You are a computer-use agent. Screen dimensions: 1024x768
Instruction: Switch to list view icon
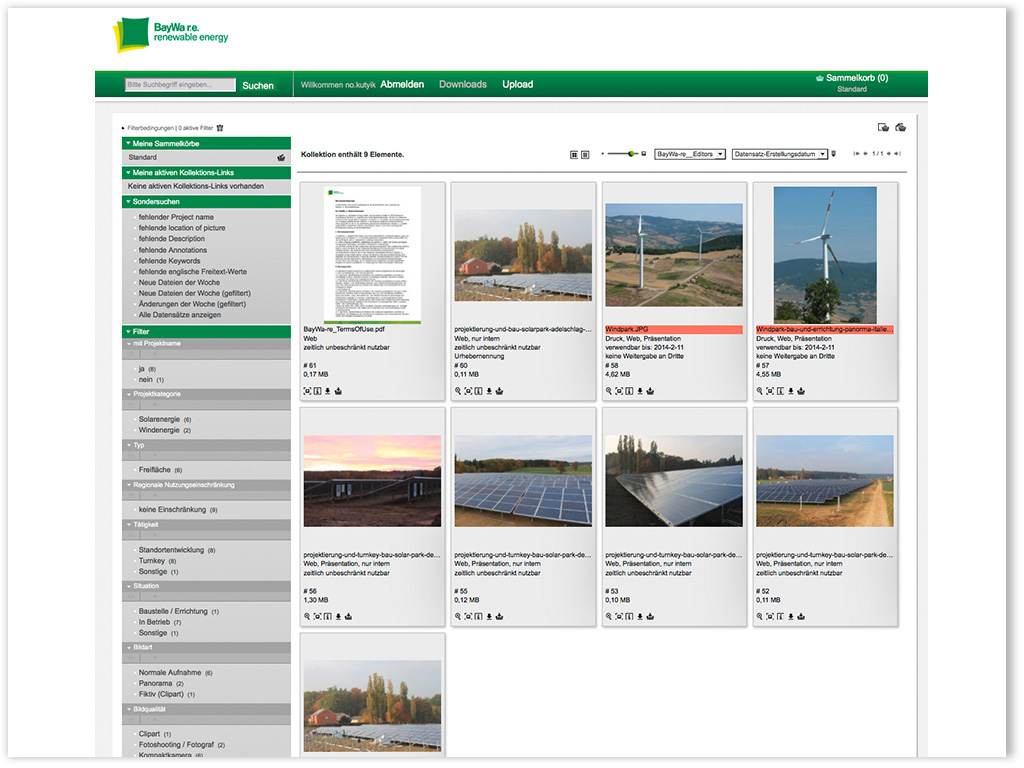pos(585,154)
